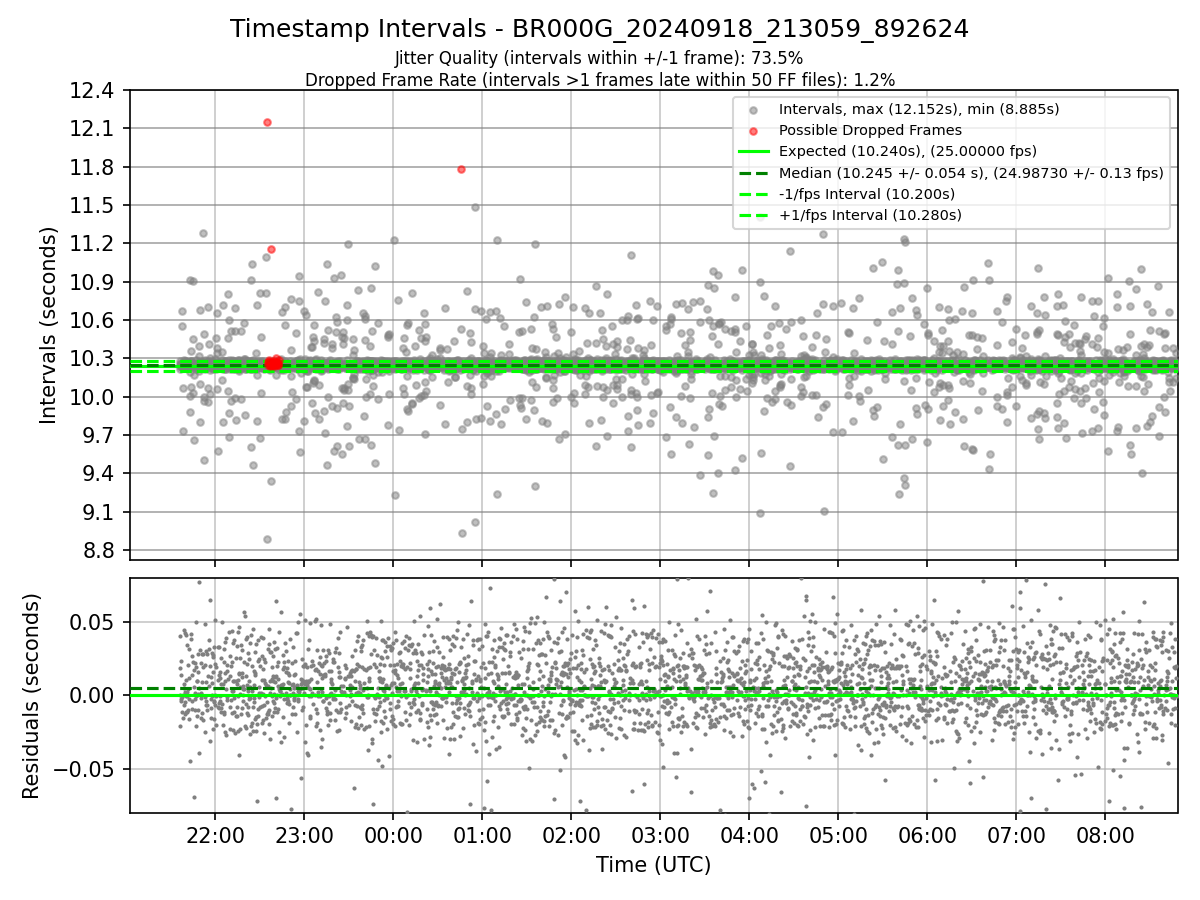Click x-axis tick label '07:00'
Image resolution: width=1200 pixels, height=900 pixels.
pyautogui.click(x=1016, y=835)
